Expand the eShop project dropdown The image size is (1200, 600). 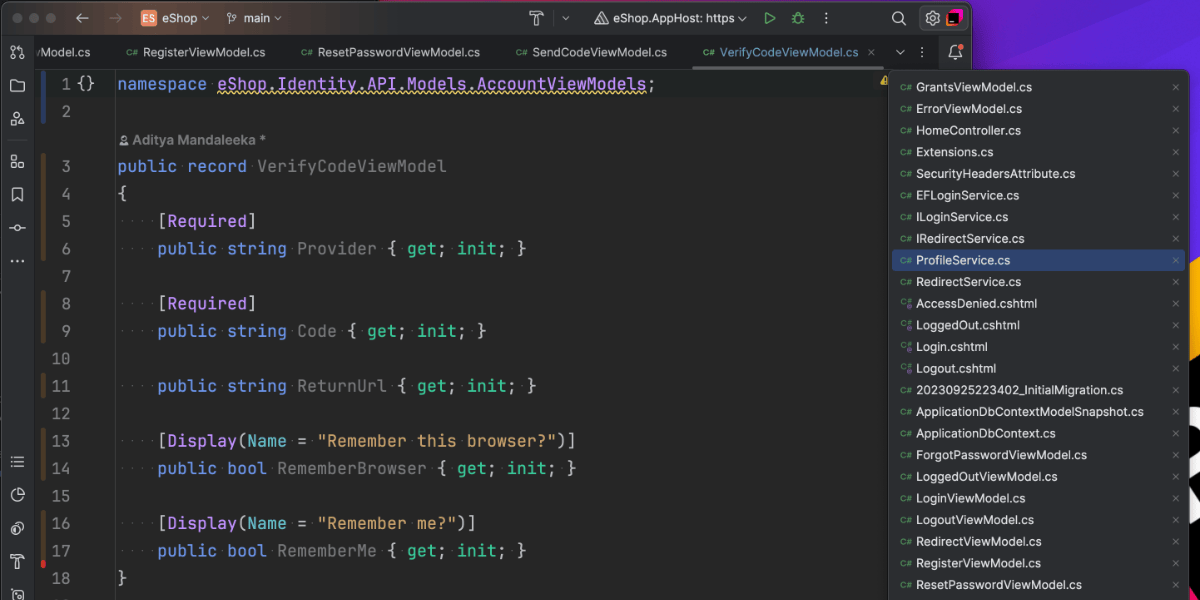pos(176,18)
